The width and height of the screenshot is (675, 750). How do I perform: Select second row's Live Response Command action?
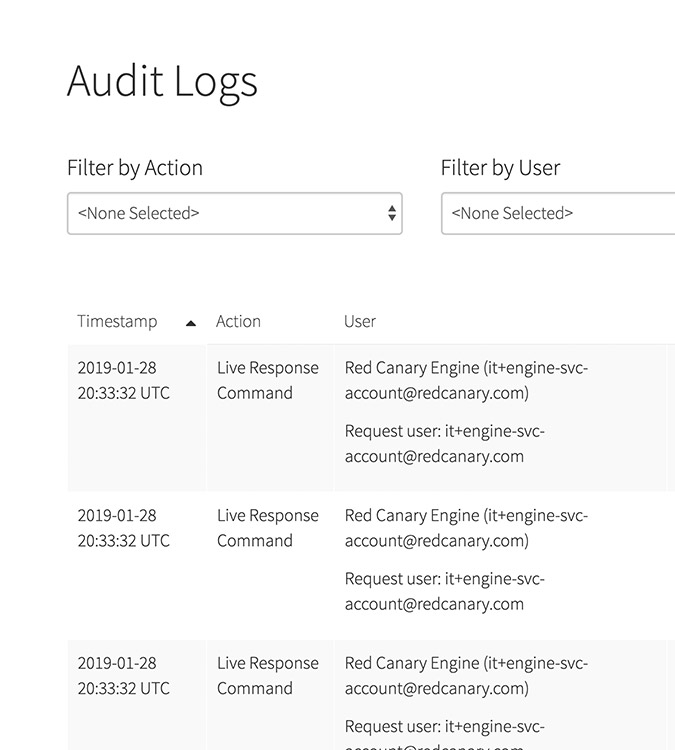click(267, 528)
